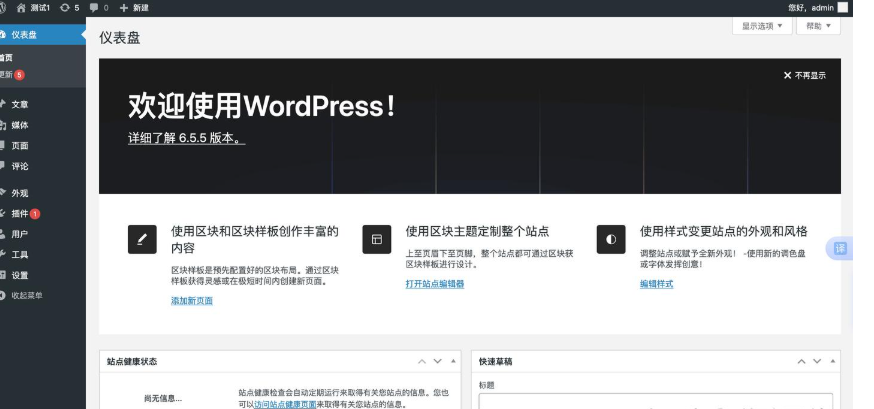Click the floating 译 translate icon
The width and height of the screenshot is (874, 409).
point(841,249)
